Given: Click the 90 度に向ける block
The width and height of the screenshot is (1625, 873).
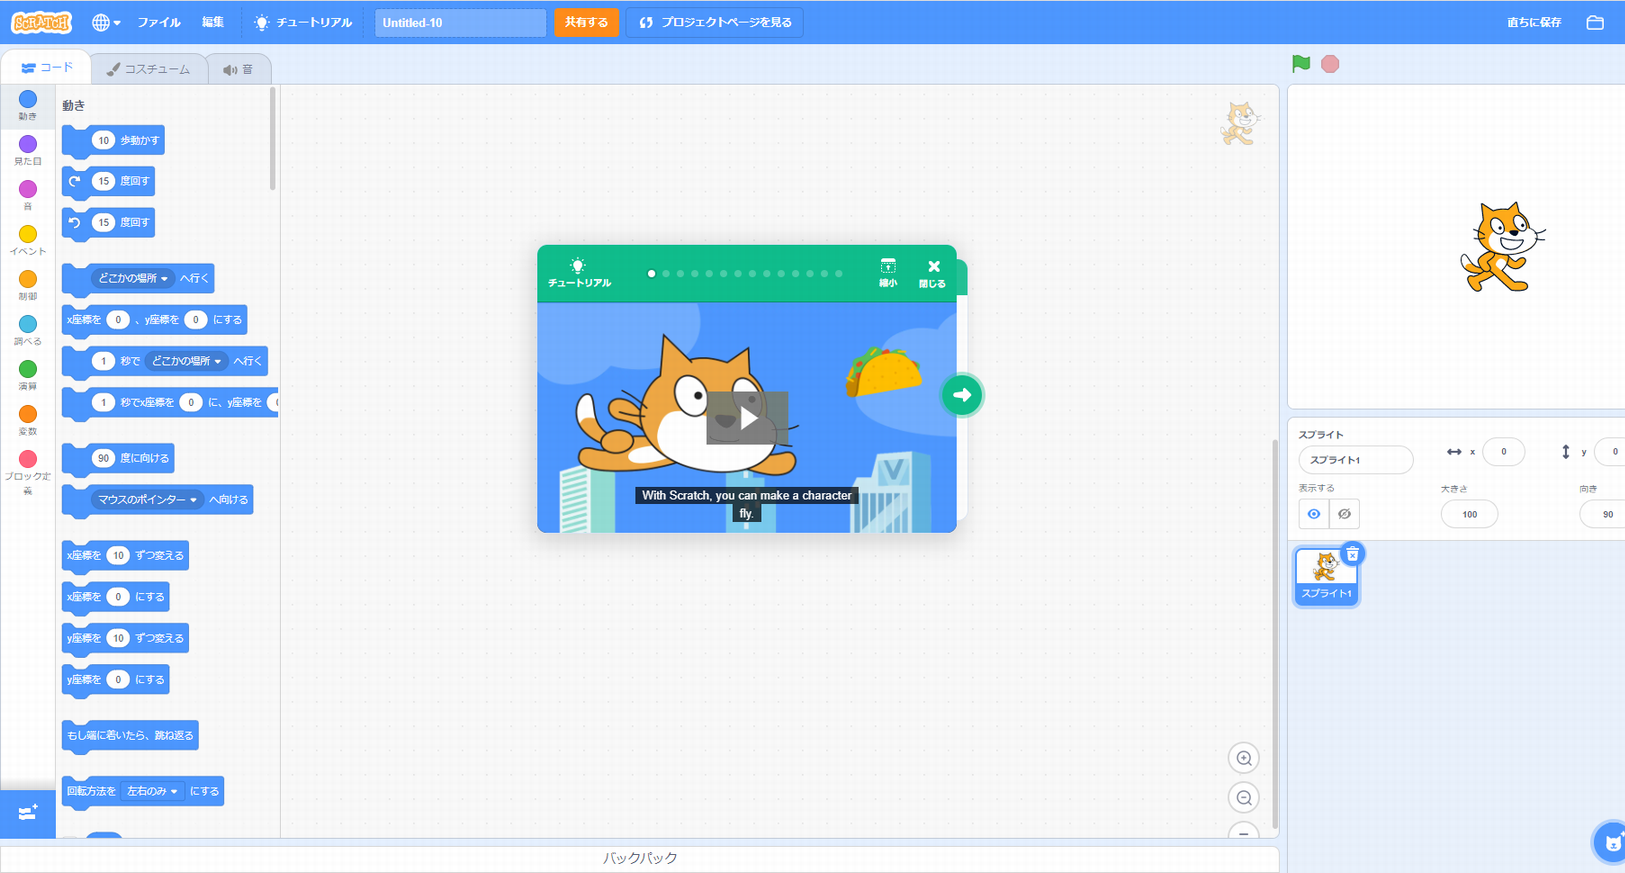Looking at the screenshot, I should (x=118, y=458).
